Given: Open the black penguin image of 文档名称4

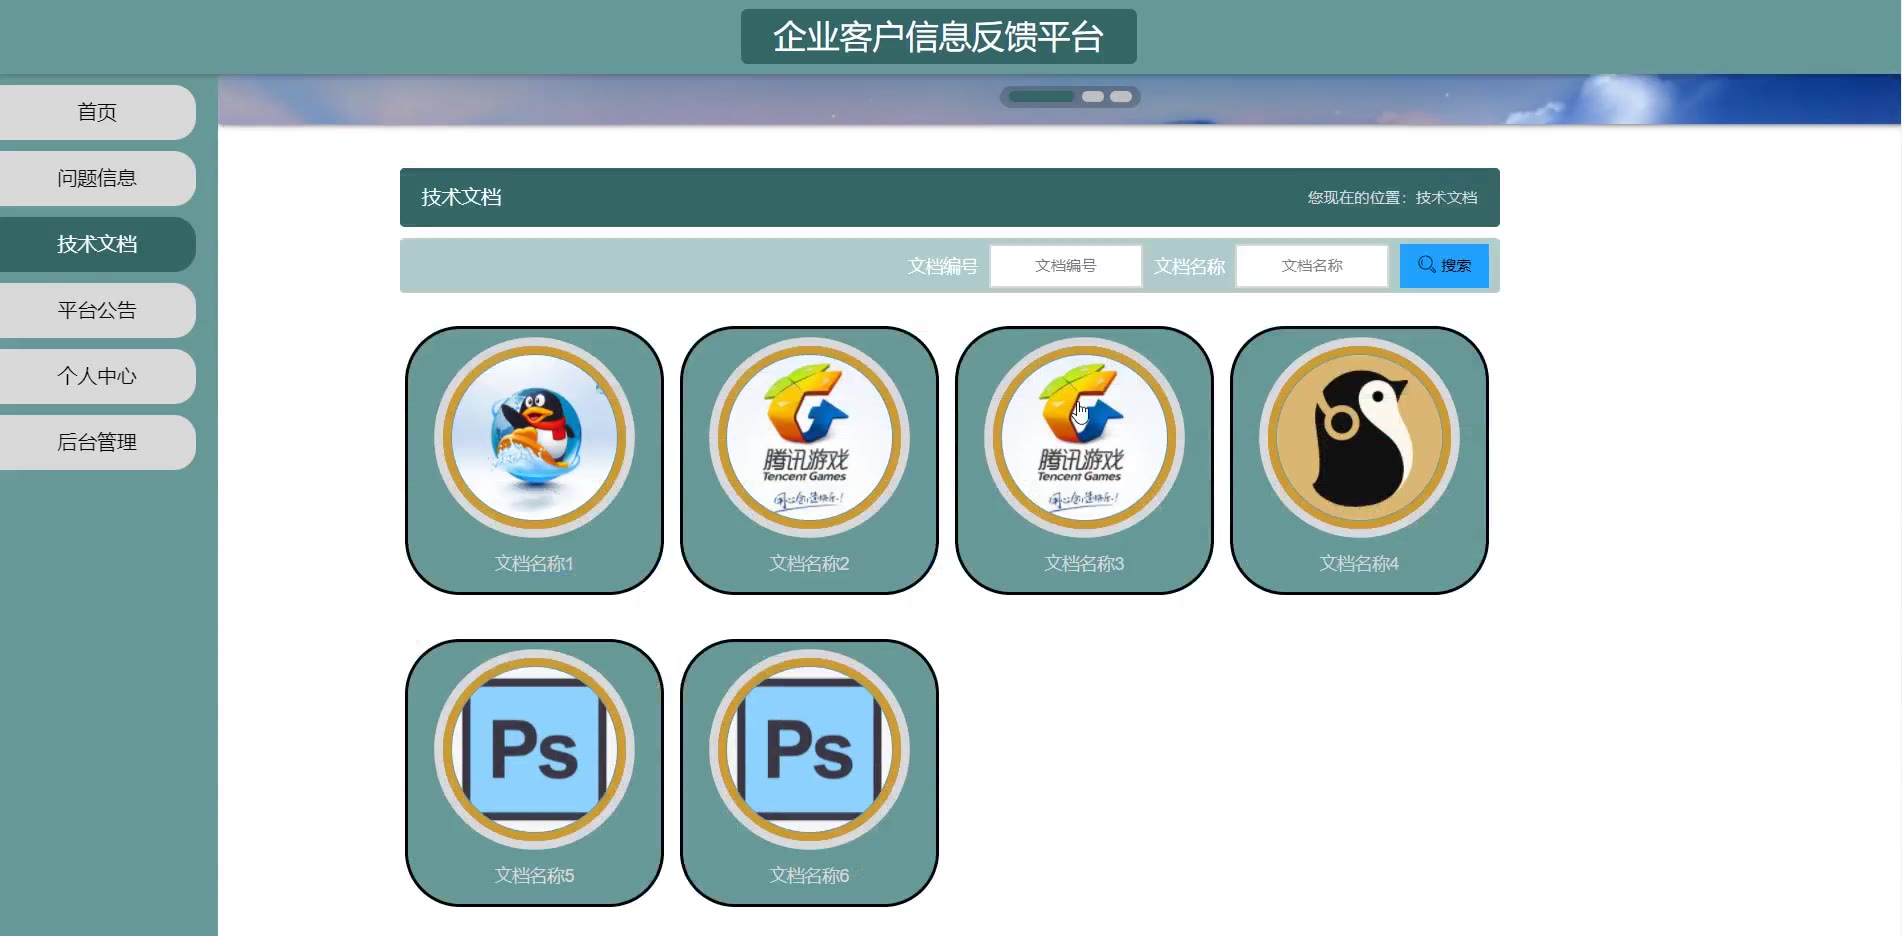Looking at the screenshot, I should [1359, 437].
